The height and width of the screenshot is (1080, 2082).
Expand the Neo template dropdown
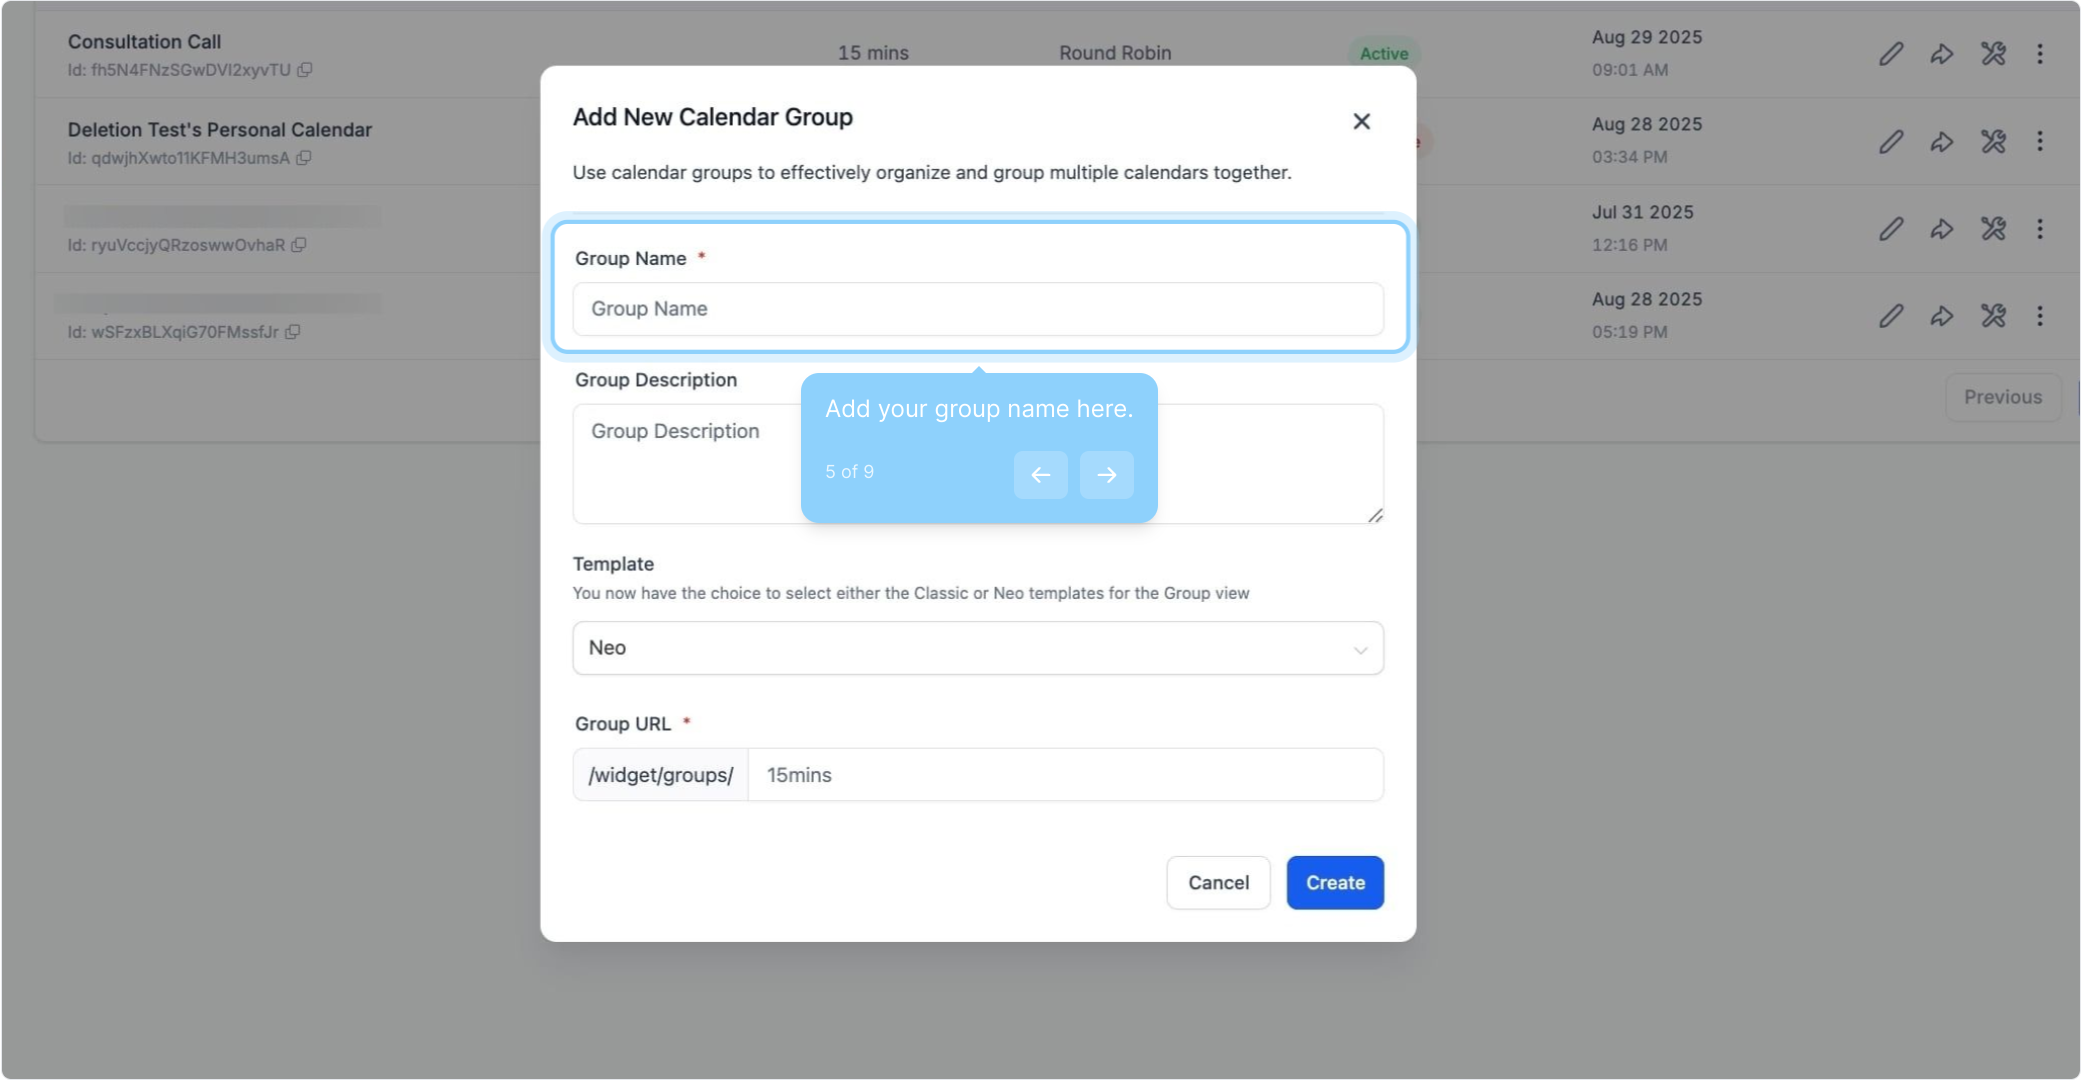pyautogui.click(x=977, y=648)
